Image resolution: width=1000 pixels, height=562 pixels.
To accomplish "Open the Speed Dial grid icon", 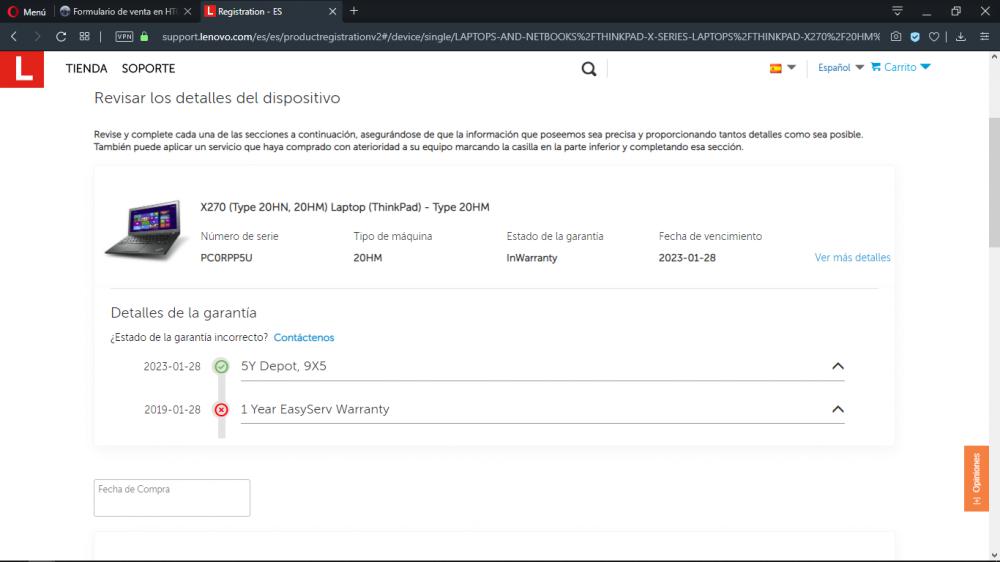I will point(84,36).
